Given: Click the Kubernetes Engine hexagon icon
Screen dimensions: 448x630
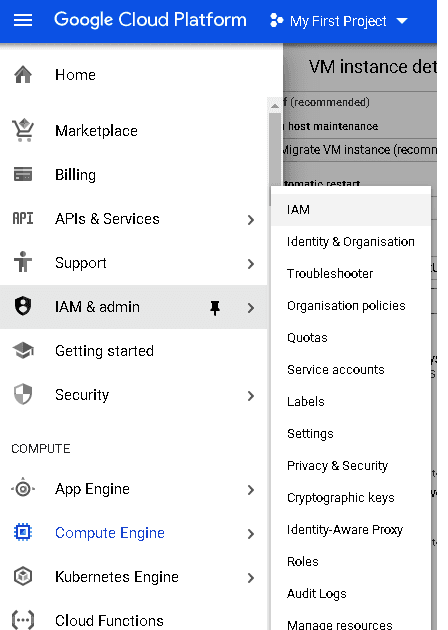Looking at the screenshot, I should [23, 576].
